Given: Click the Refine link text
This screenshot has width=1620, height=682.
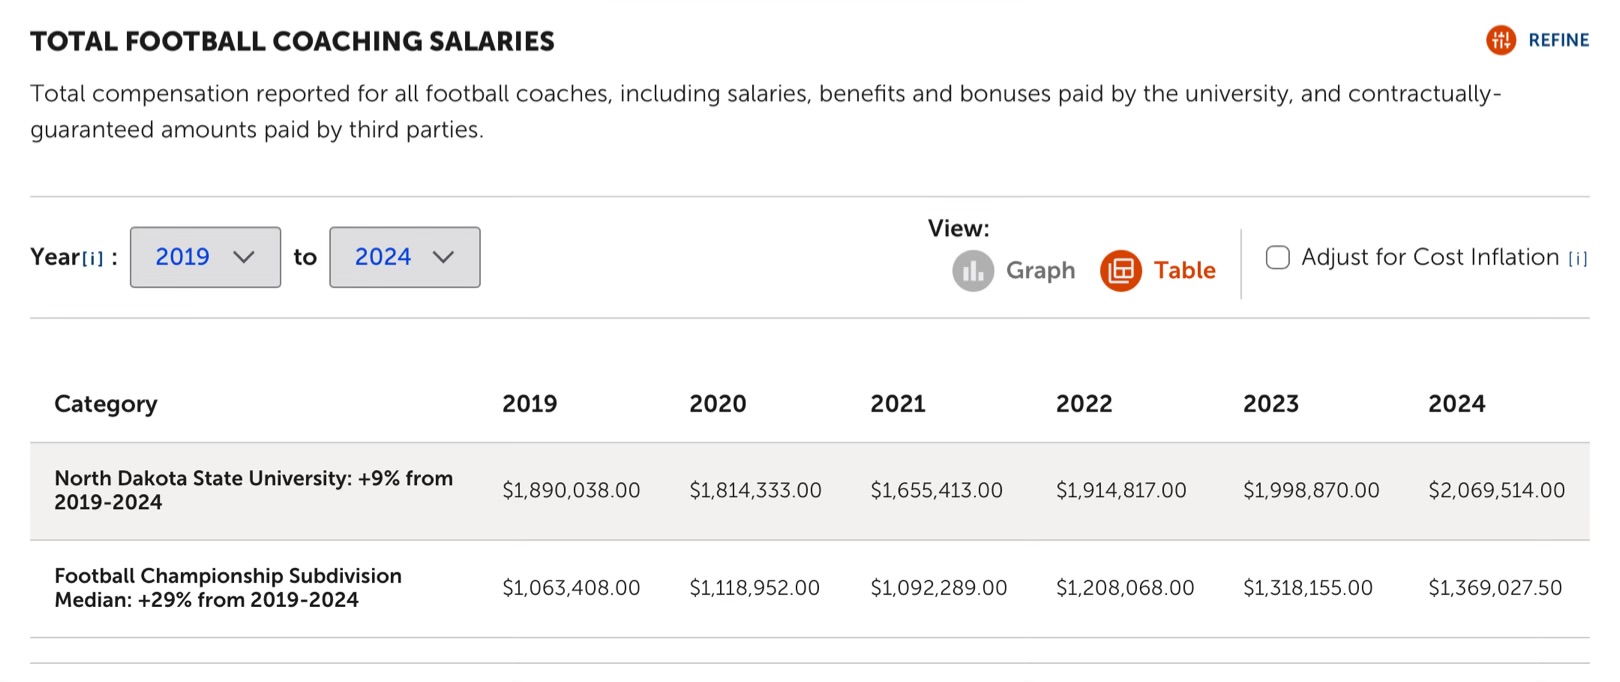Looking at the screenshot, I should pos(1558,40).
